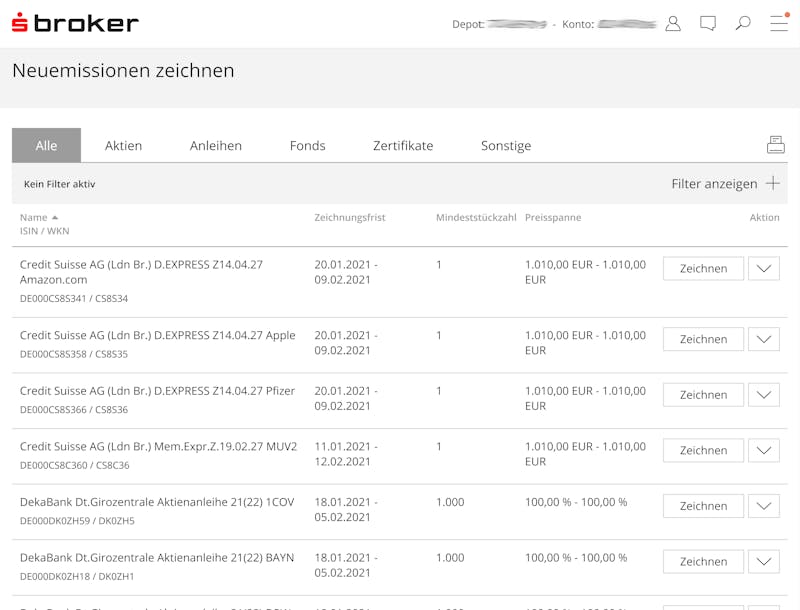Viewport: 800px width, 610px height.
Task: Sort by Name column arrow
Action: tap(55, 218)
